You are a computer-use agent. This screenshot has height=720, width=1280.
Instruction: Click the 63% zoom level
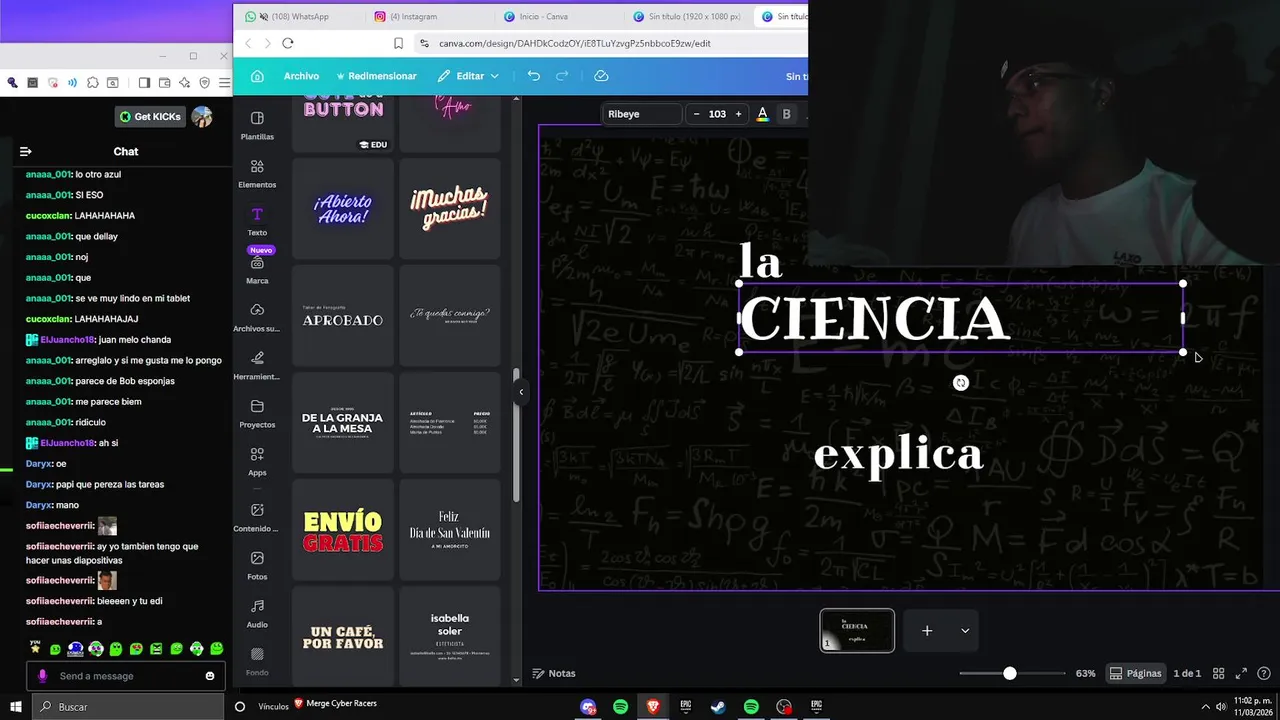pos(1085,674)
